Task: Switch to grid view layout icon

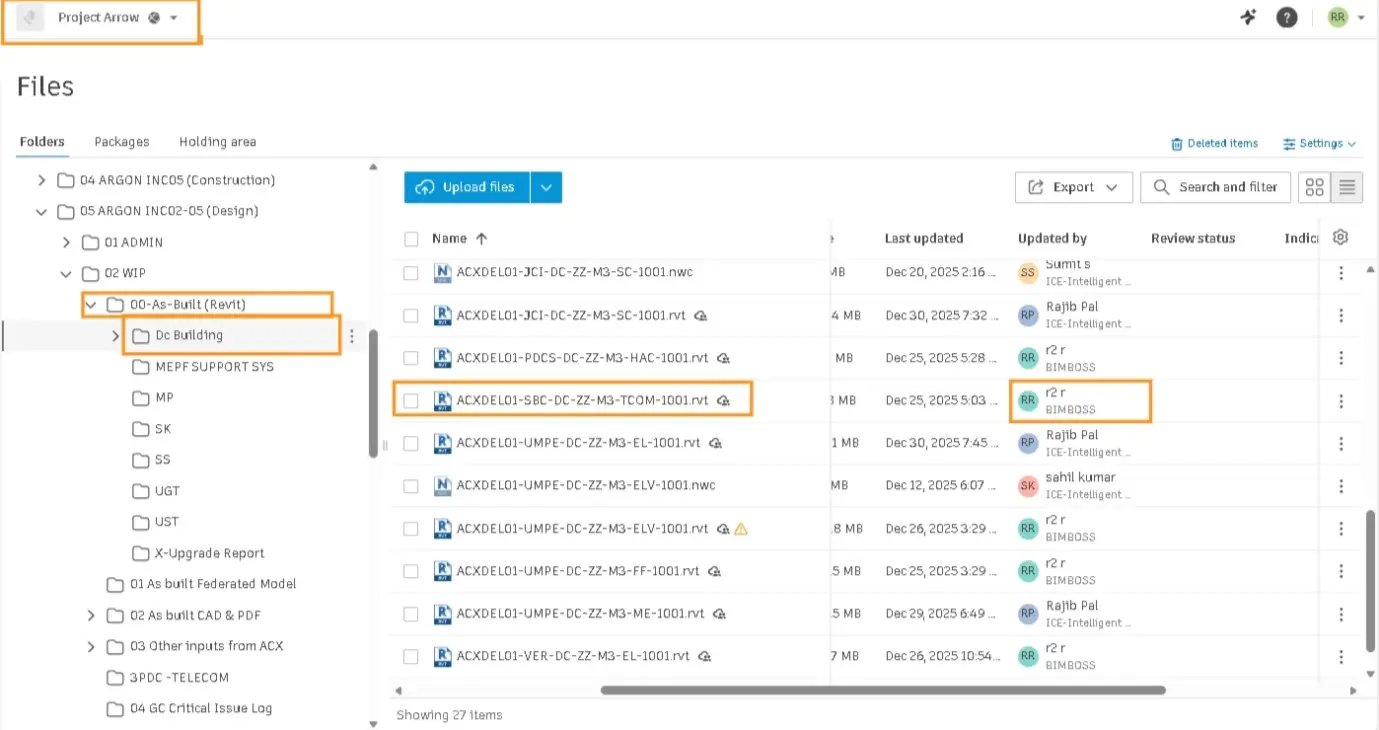Action: pyautogui.click(x=1315, y=187)
